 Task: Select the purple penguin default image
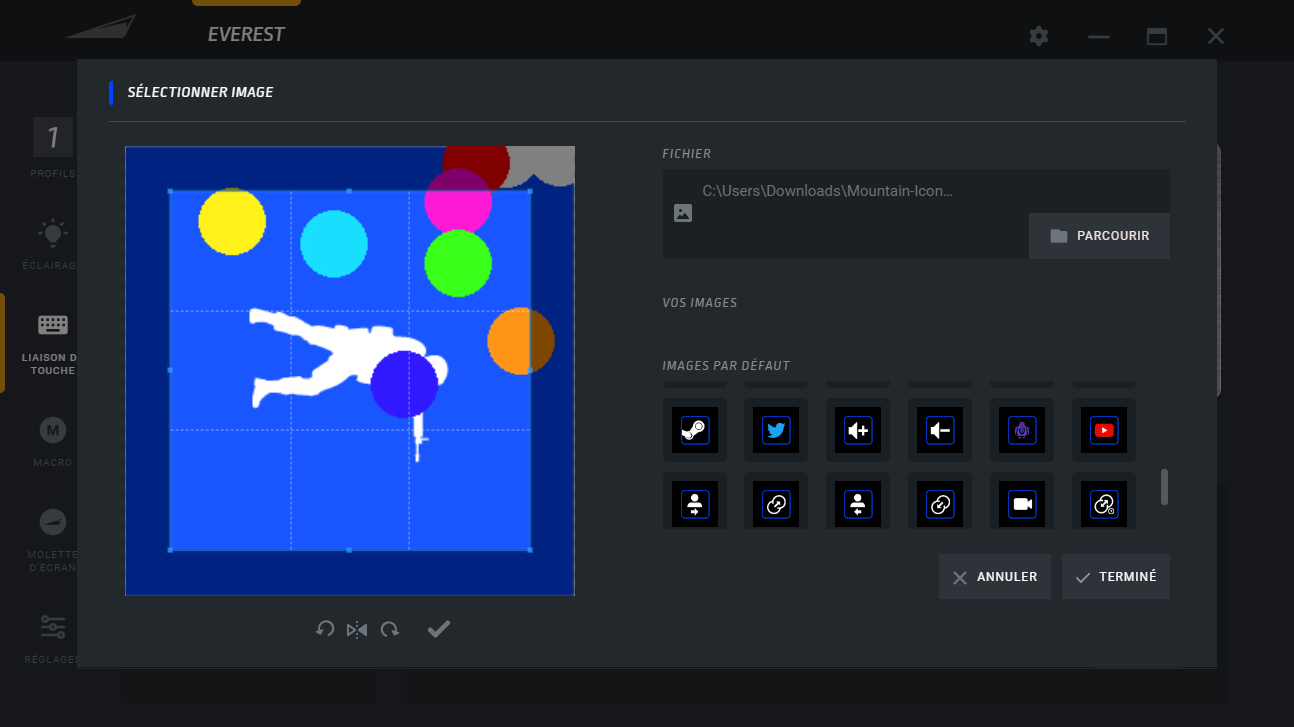1022,431
